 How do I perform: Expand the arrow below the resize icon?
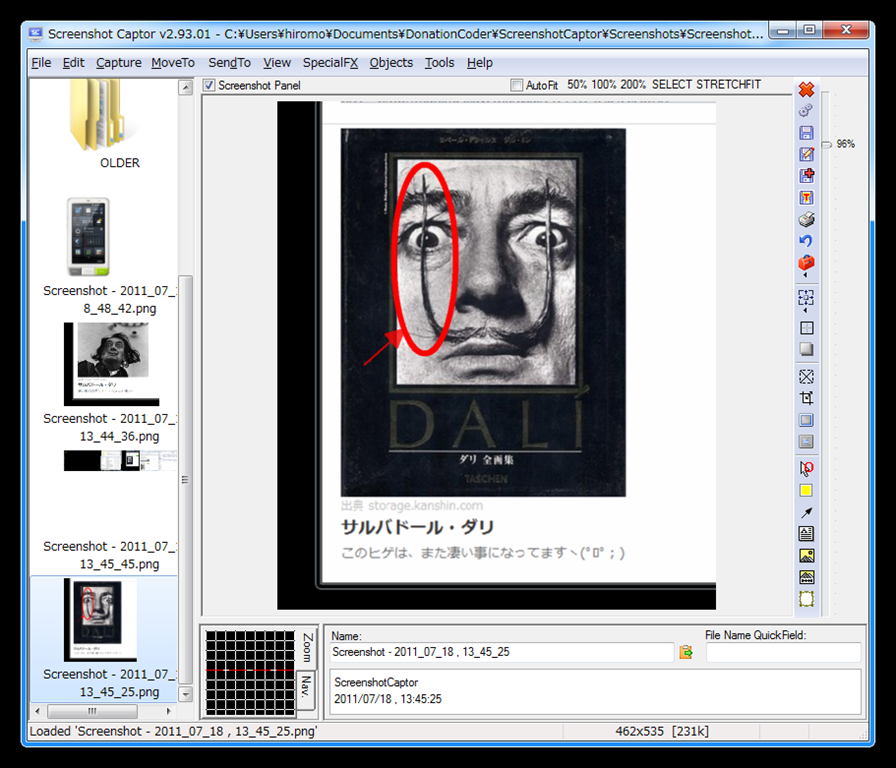tap(806, 310)
